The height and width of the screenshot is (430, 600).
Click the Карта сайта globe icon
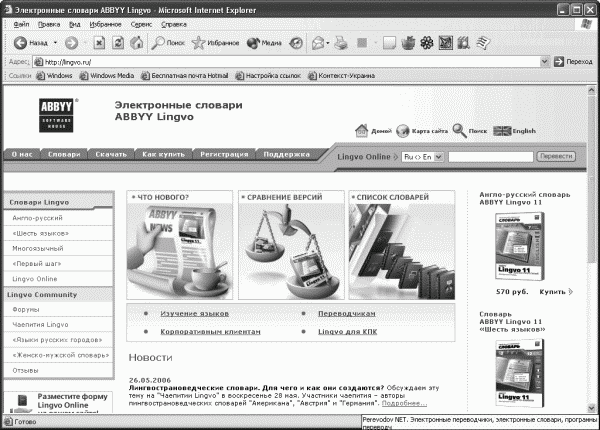(x=403, y=131)
